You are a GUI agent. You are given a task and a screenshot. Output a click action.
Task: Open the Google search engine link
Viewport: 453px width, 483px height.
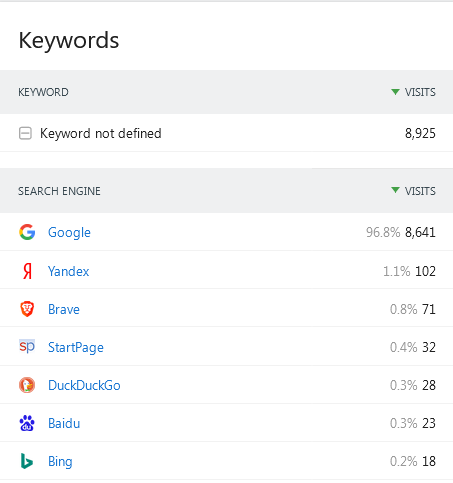[x=69, y=232]
